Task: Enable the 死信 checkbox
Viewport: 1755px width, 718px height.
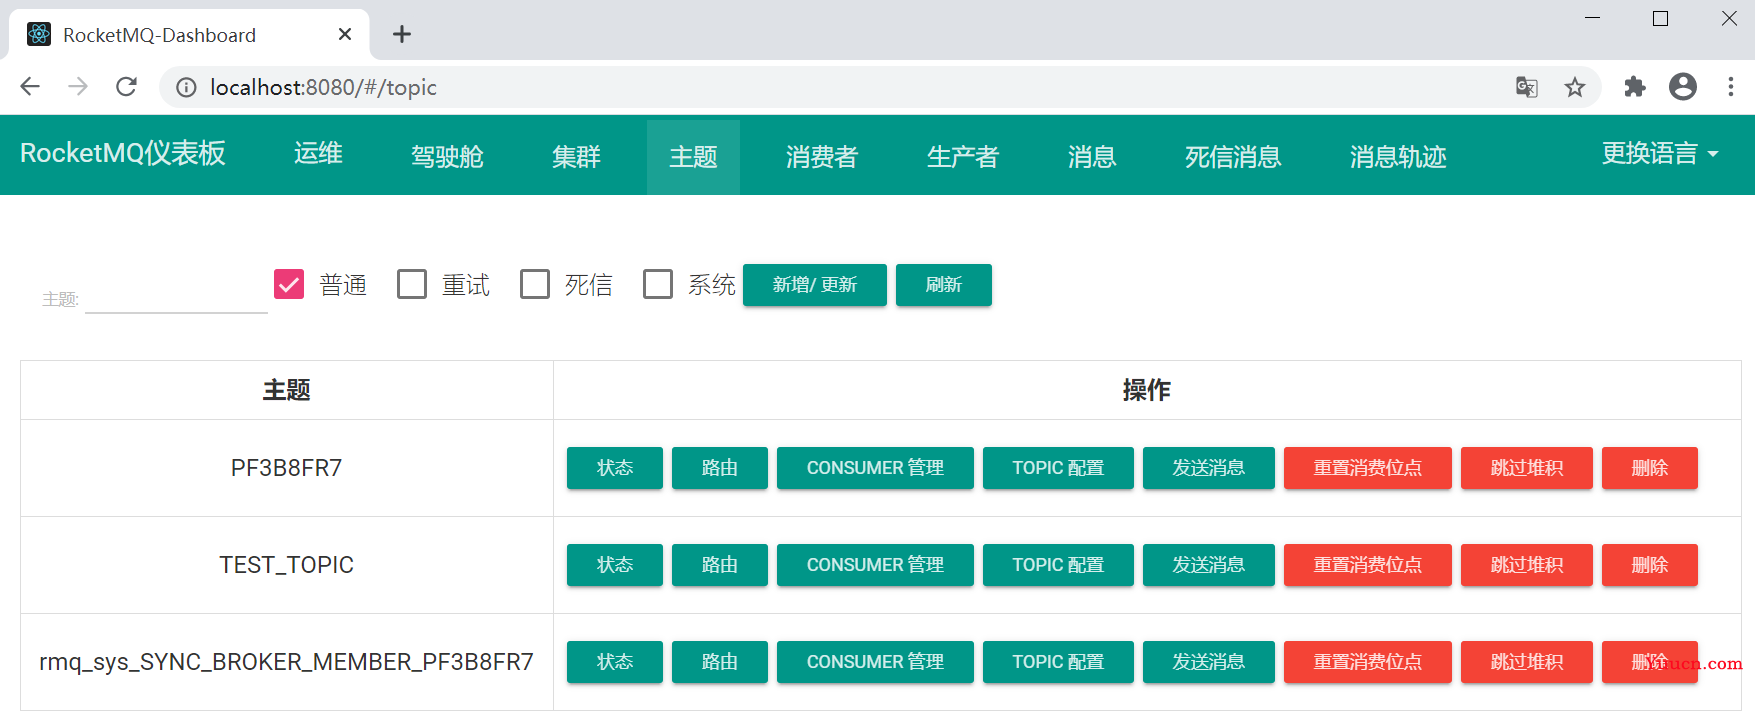Action: click(535, 284)
